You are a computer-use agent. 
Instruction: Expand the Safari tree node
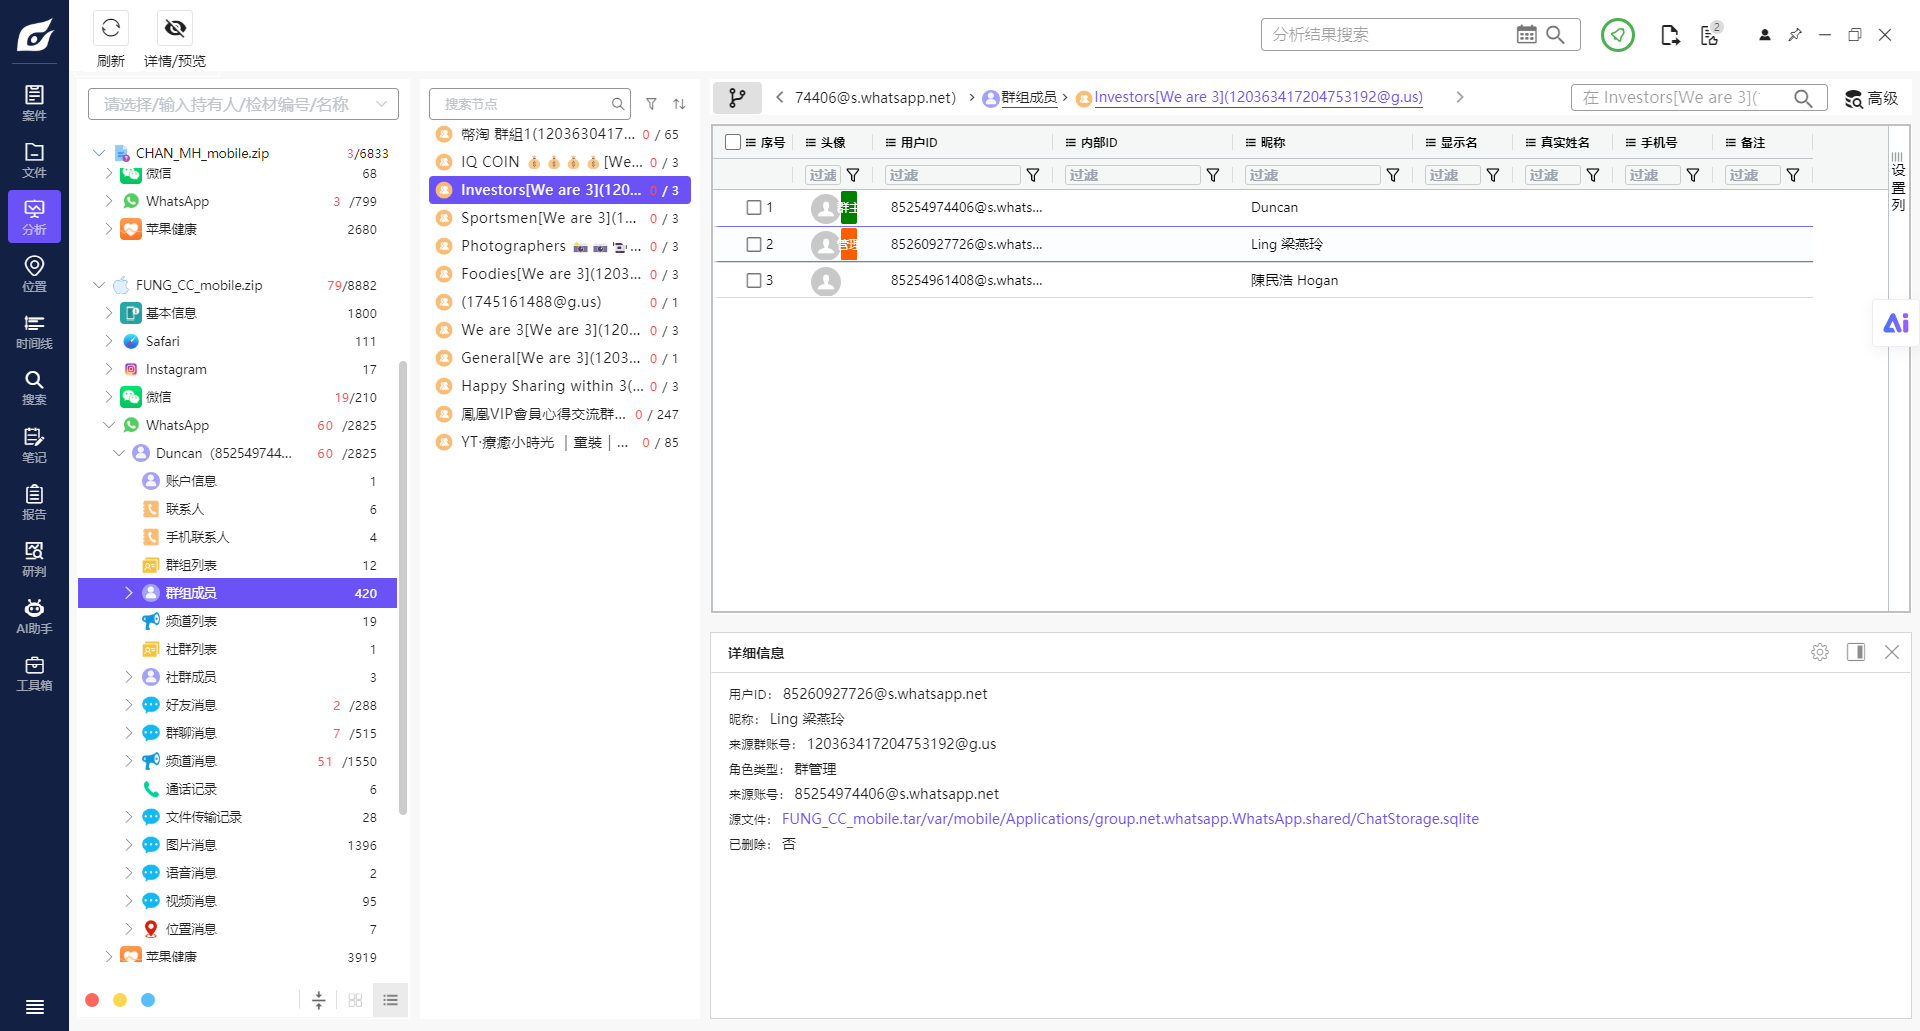(109, 341)
